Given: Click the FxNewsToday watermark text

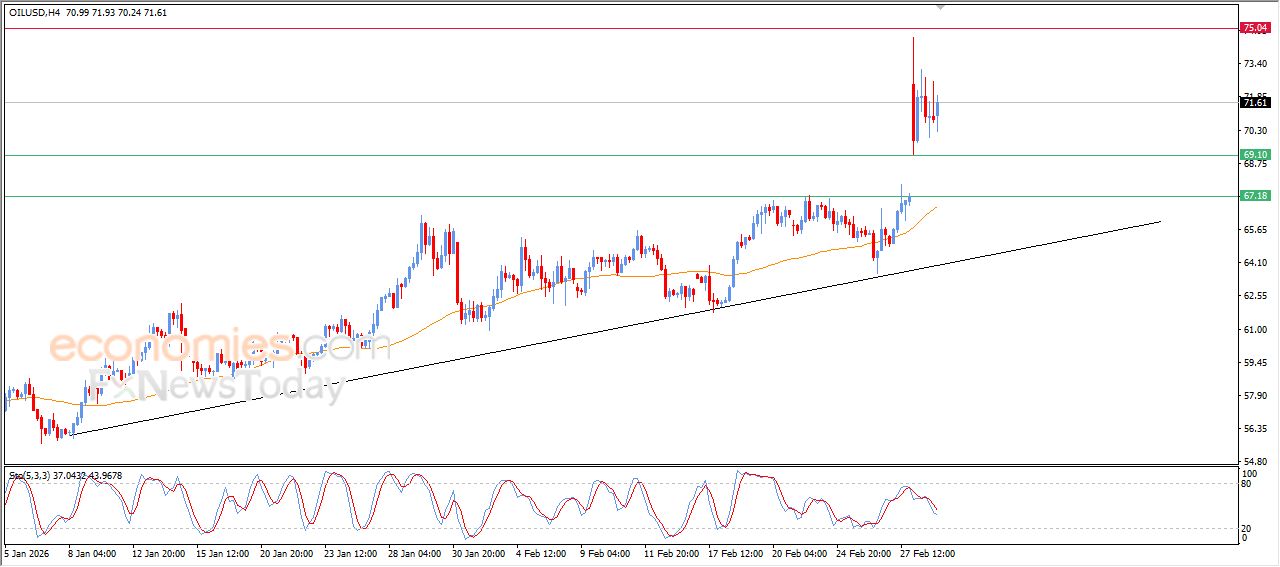Looking at the screenshot, I should click(x=215, y=384).
